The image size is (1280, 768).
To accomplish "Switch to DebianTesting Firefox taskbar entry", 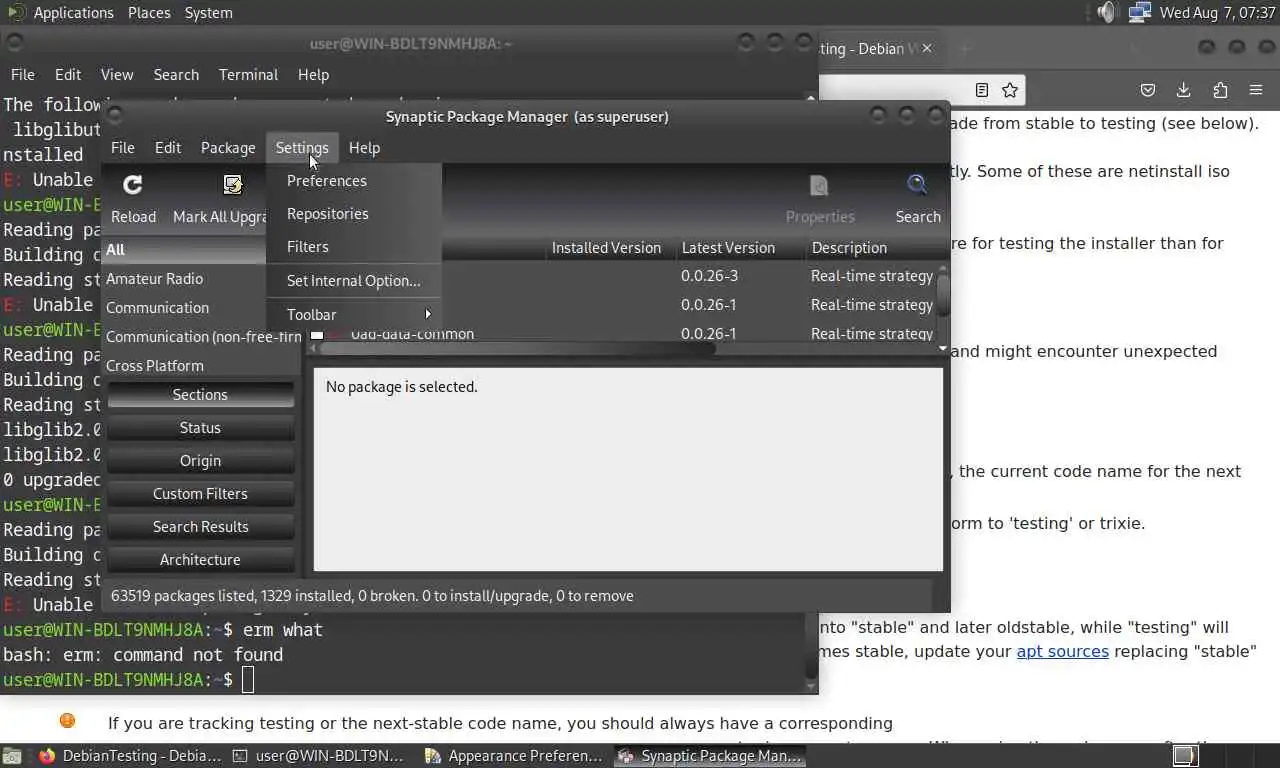I will (x=130, y=756).
